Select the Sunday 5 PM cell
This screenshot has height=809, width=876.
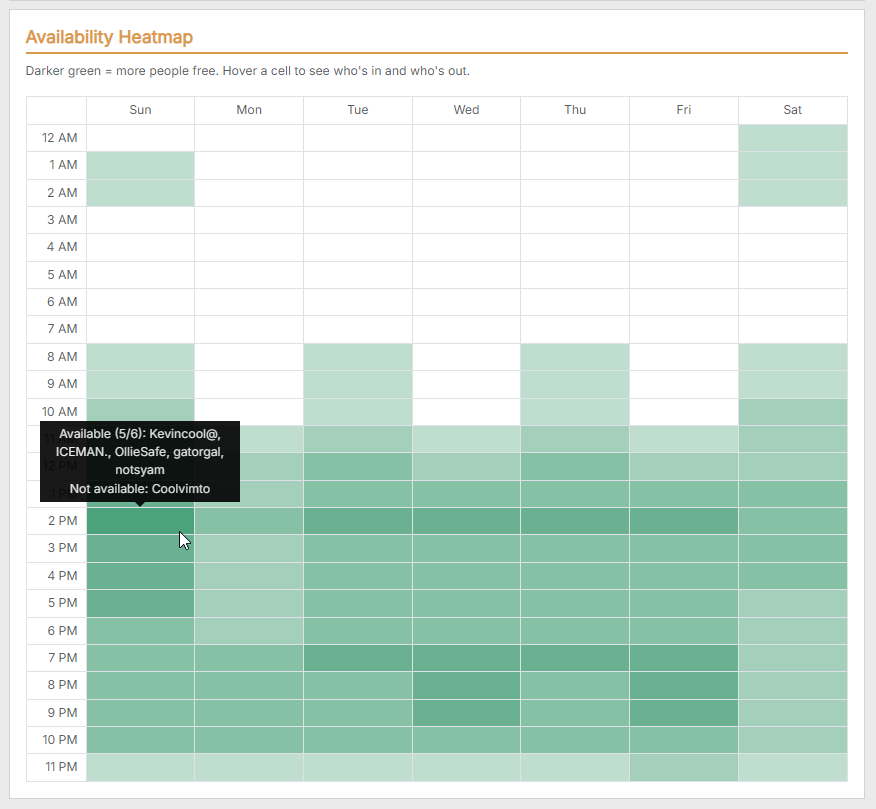tap(140, 603)
